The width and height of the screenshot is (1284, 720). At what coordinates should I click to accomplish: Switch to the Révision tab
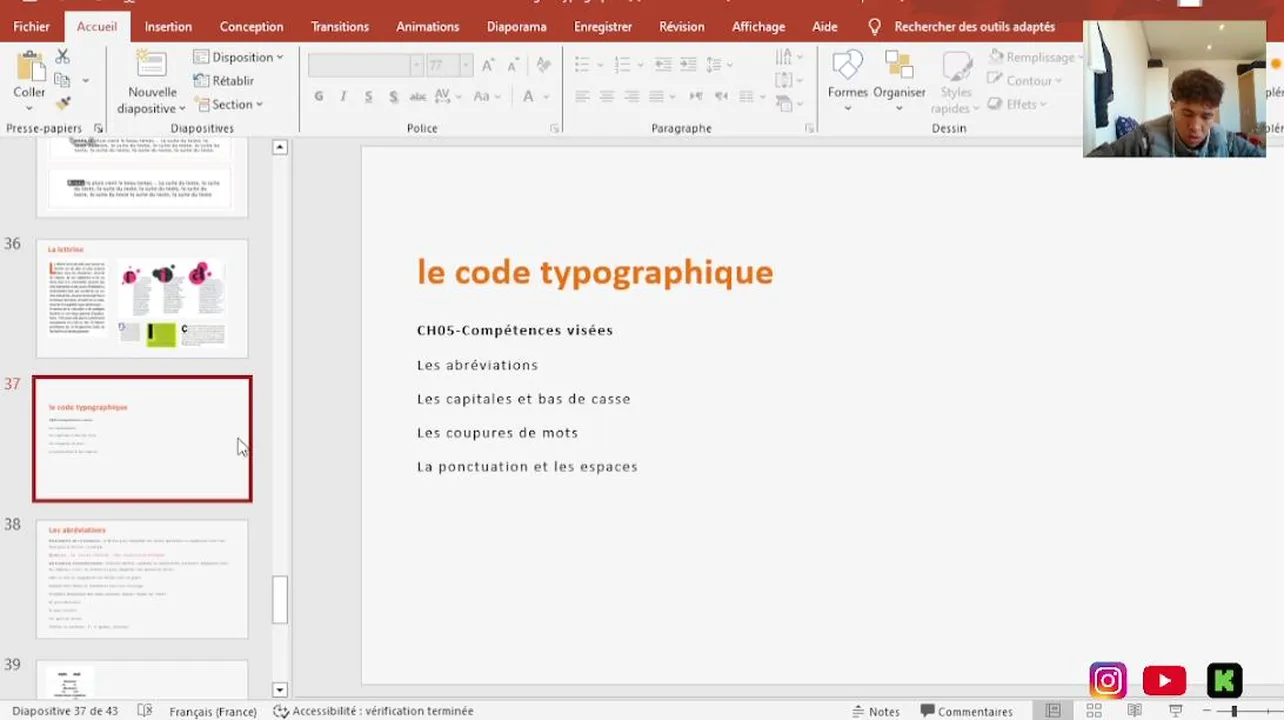(682, 27)
